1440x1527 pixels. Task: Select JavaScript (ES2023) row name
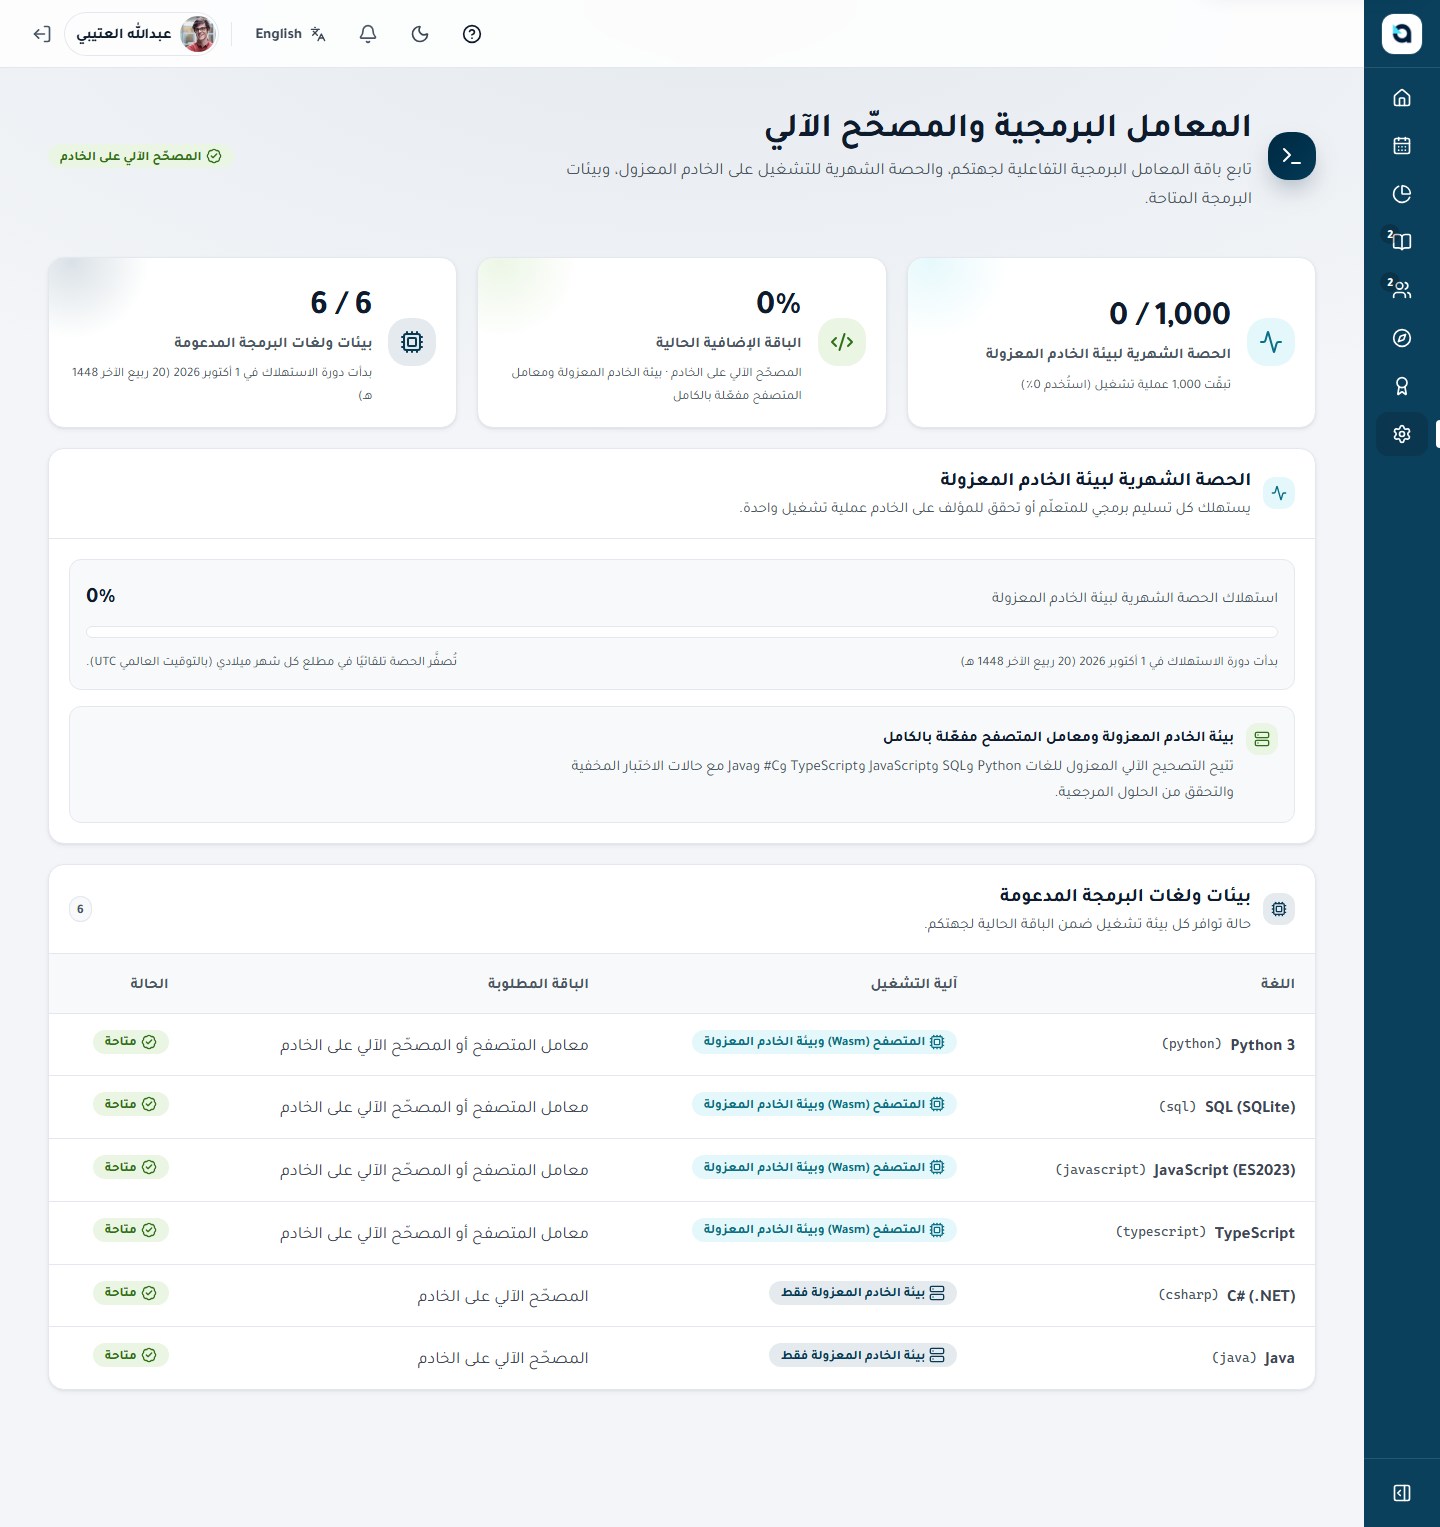point(1224,1170)
